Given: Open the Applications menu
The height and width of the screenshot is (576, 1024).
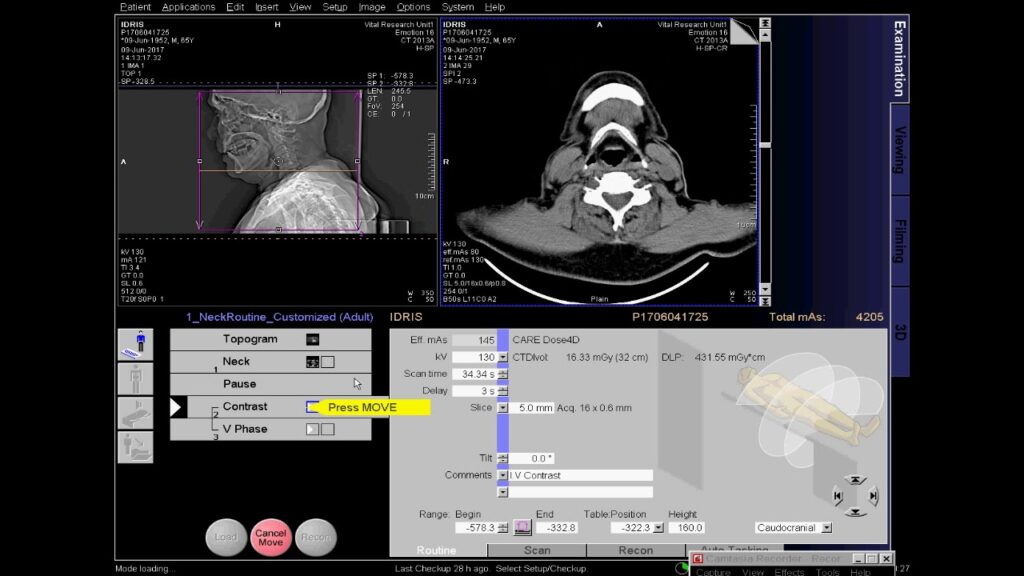Looking at the screenshot, I should pos(188,7).
